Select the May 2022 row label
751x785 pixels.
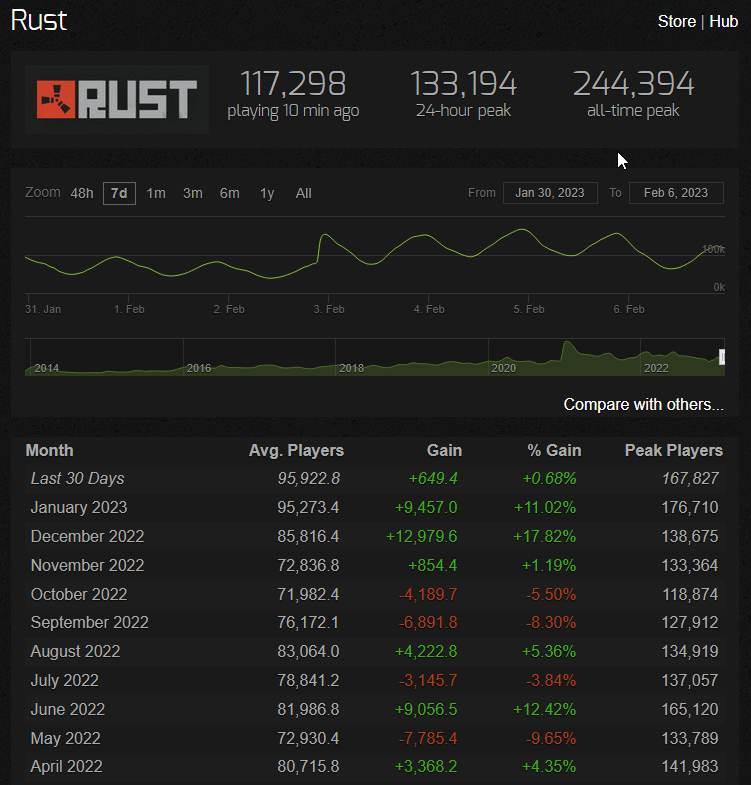point(66,739)
